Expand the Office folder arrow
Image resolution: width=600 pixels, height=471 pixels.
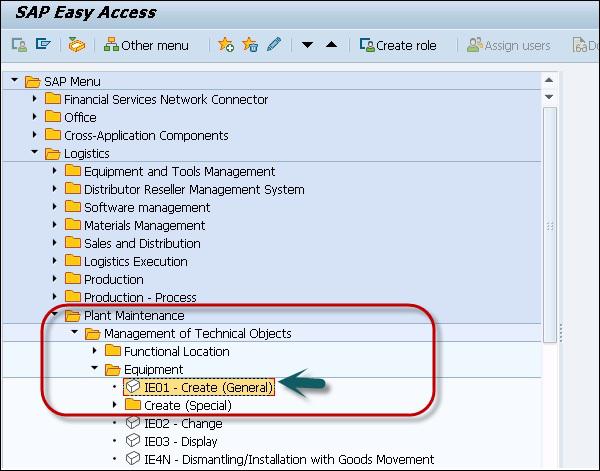(x=35, y=116)
